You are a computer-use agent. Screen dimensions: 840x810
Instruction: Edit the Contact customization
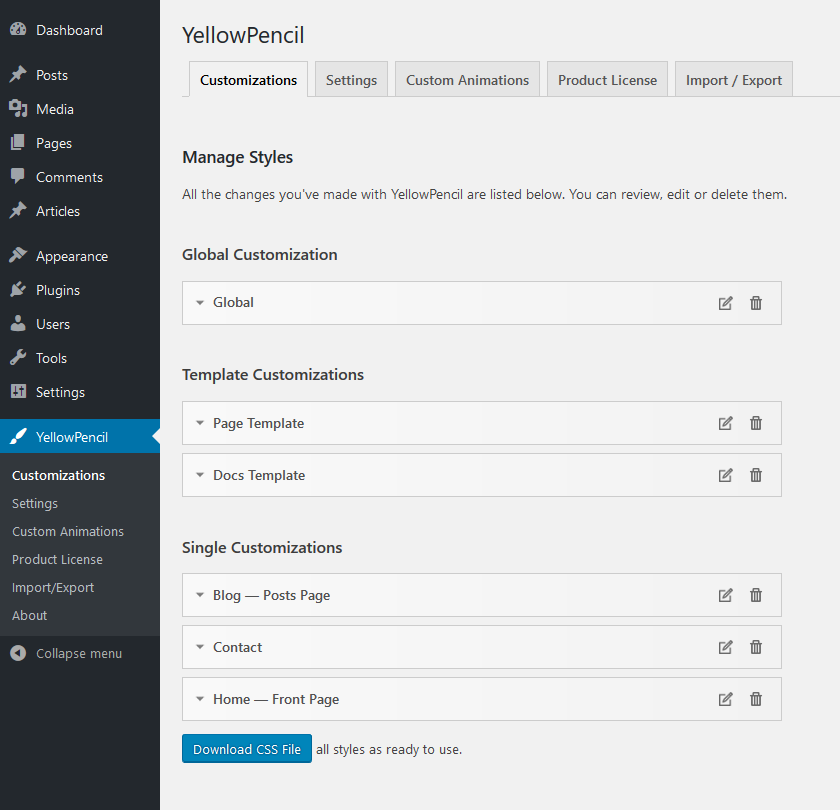[725, 647]
